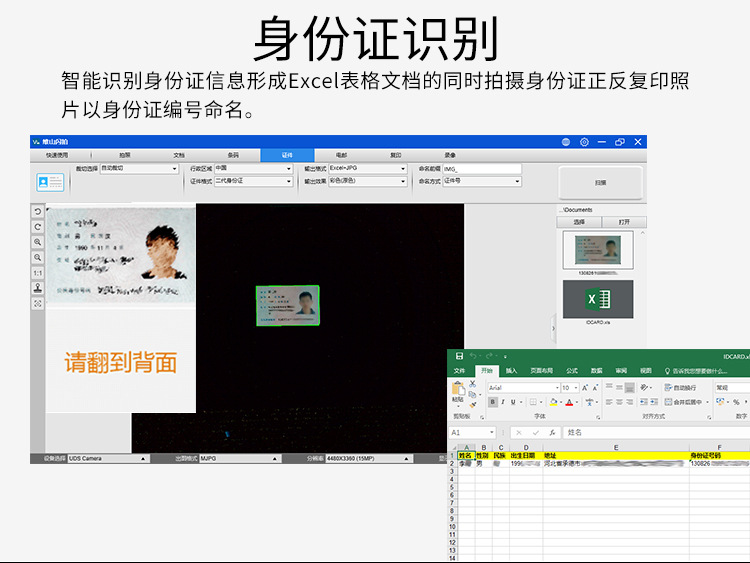Click merge and center (合并后居中) in Excel
750x563 pixels.
tap(687, 402)
